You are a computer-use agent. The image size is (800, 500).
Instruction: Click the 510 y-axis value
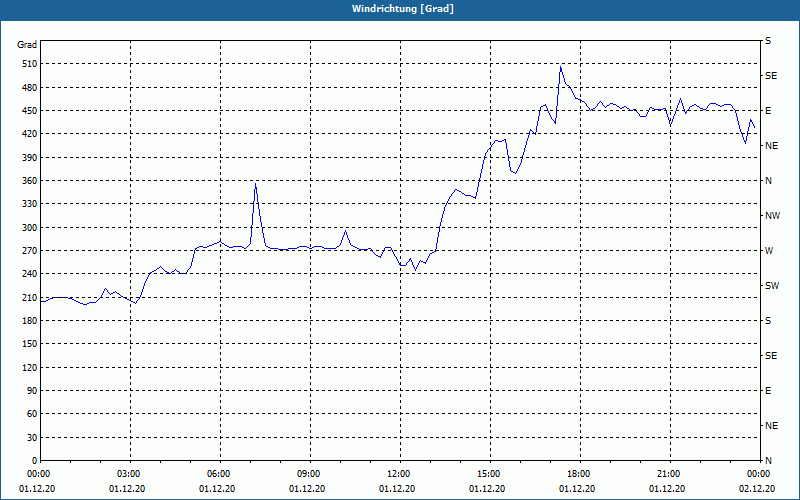(x=30, y=64)
